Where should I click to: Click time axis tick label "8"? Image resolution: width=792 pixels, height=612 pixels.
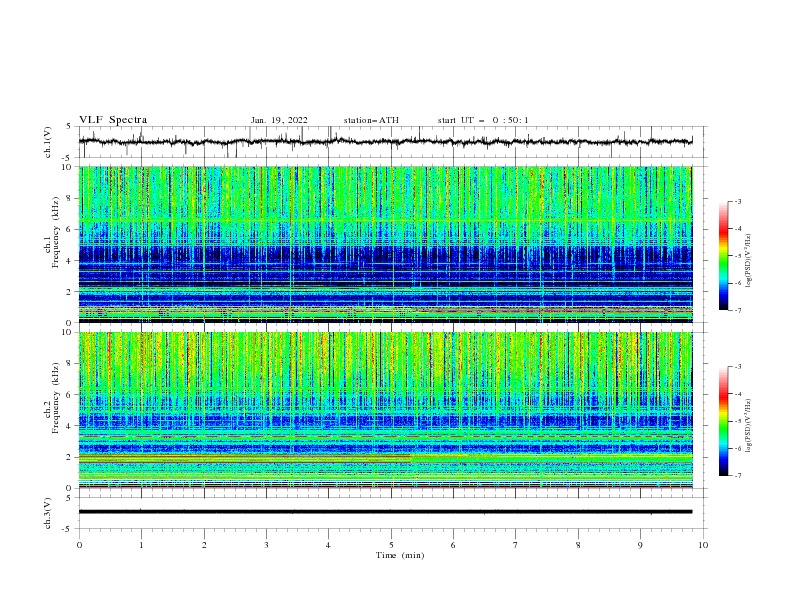[578, 545]
